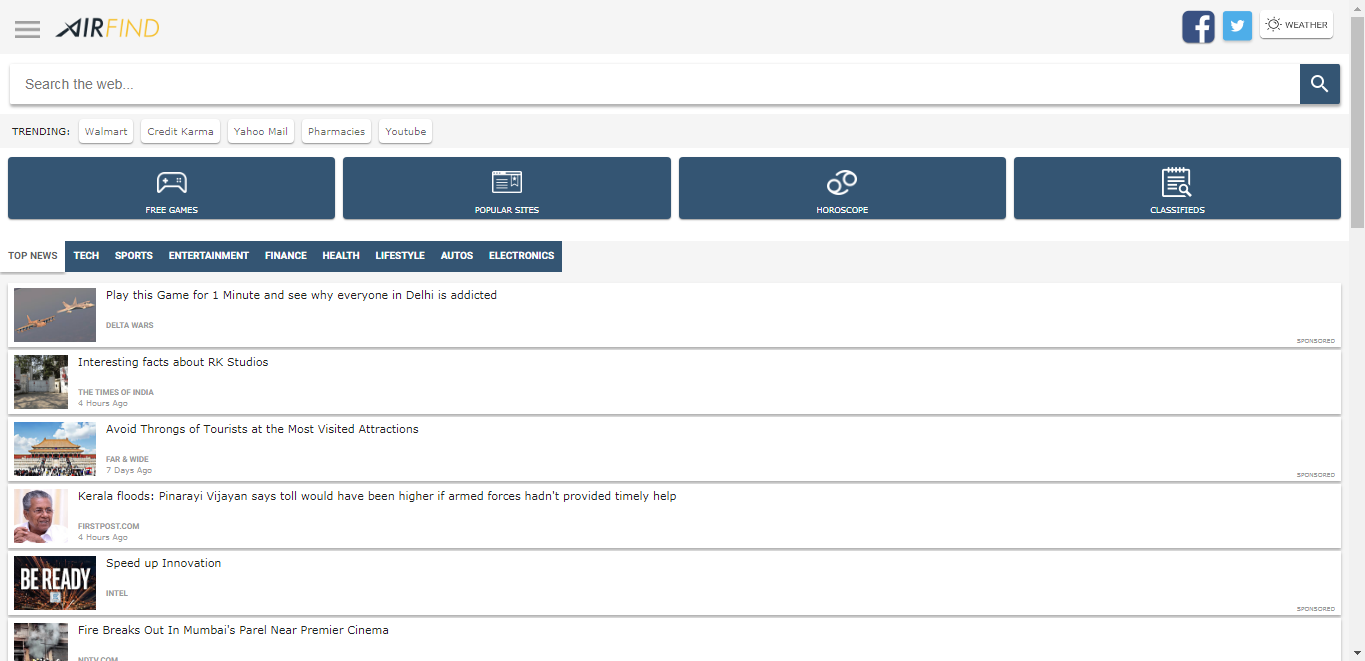View the Lifestyle tab
1365x661 pixels.
click(x=400, y=256)
